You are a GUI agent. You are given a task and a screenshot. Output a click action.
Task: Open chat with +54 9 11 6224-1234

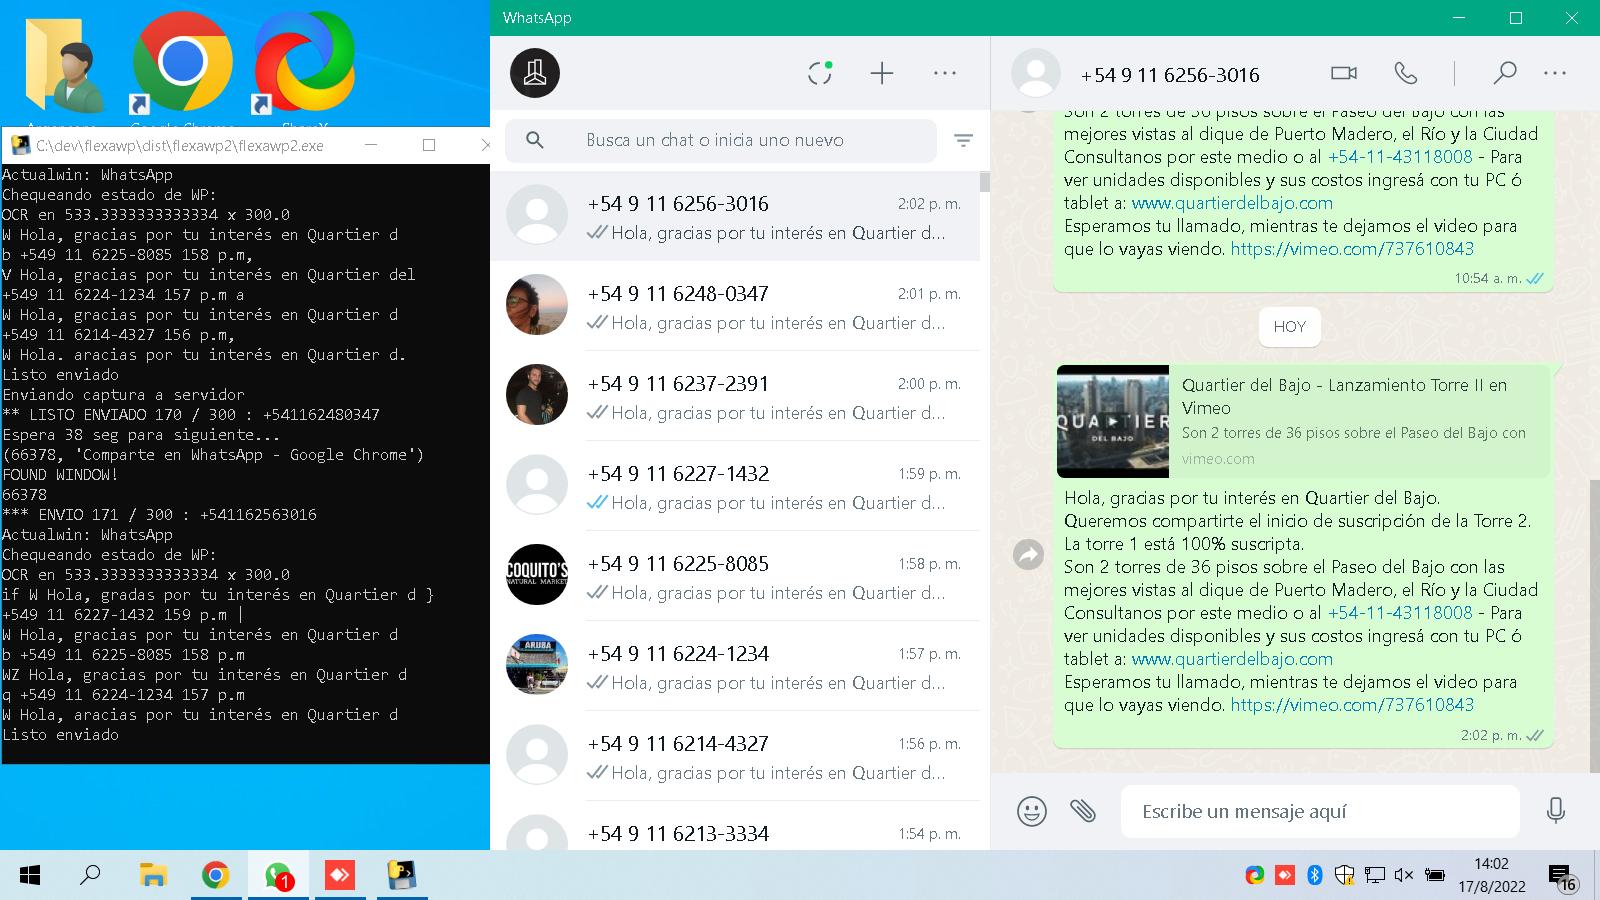click(735, 666)
